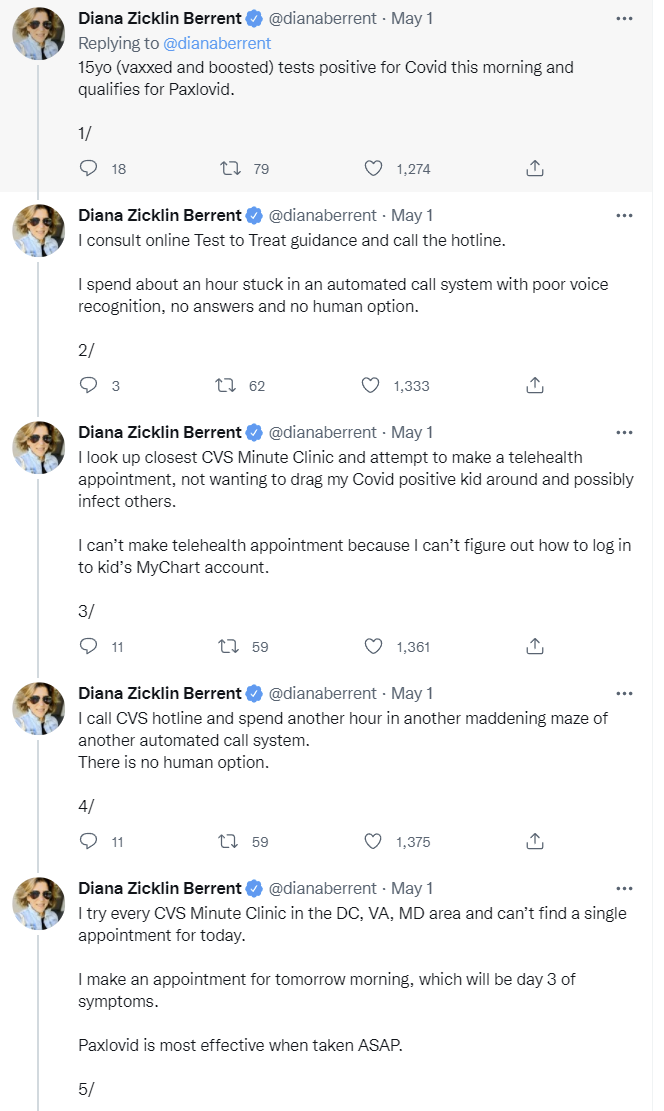Screen dimensions: 664x1111
Task: Reply to the 3/ tweet about MyChart
Action: tap(88, 646)
